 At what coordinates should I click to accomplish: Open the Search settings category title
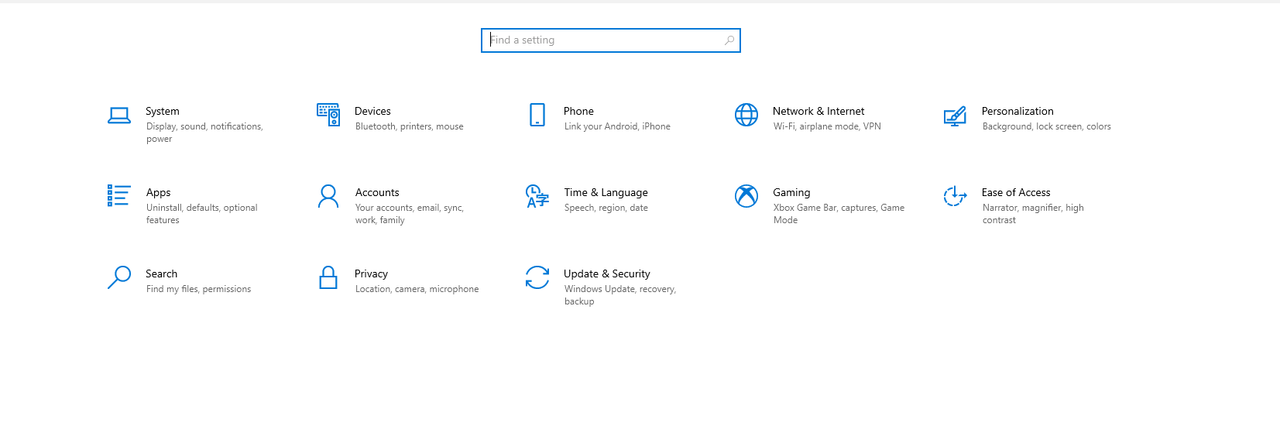162,273
